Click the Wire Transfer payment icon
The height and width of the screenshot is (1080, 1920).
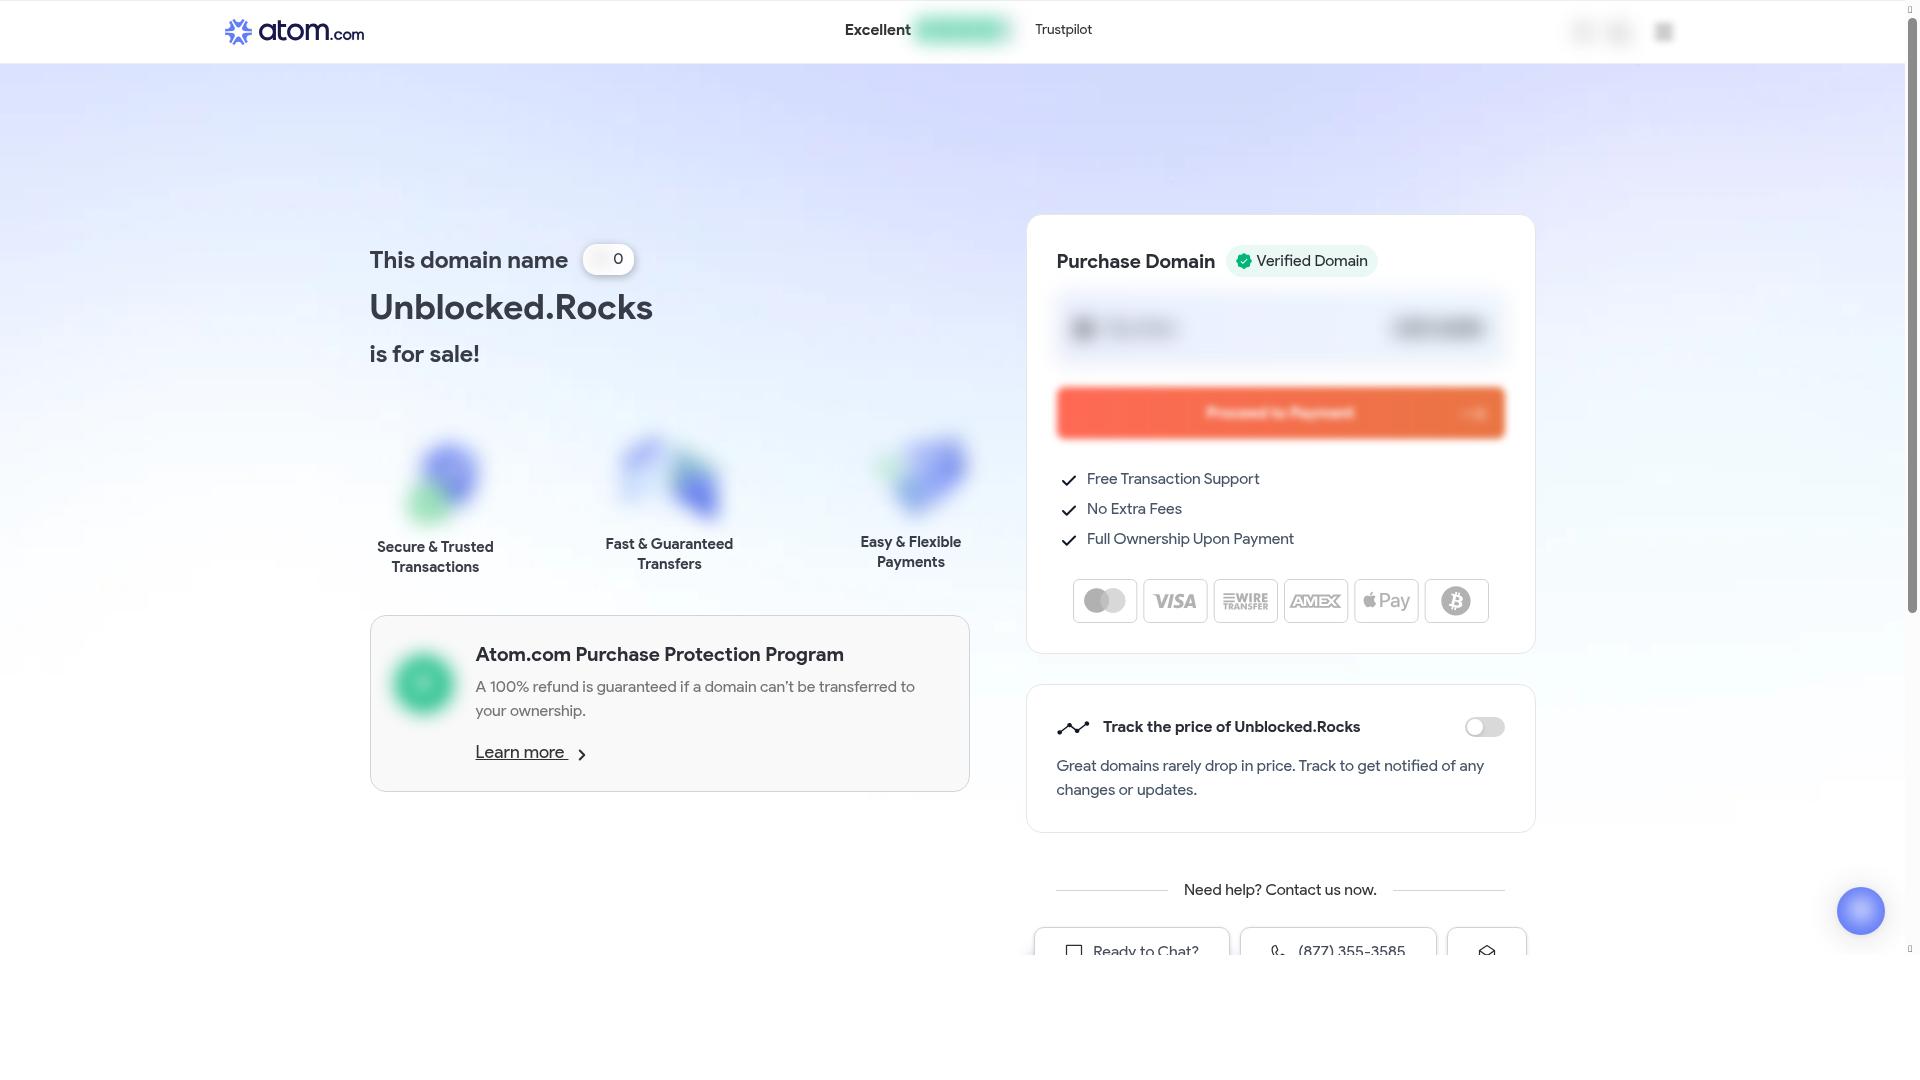point(1245,601)
